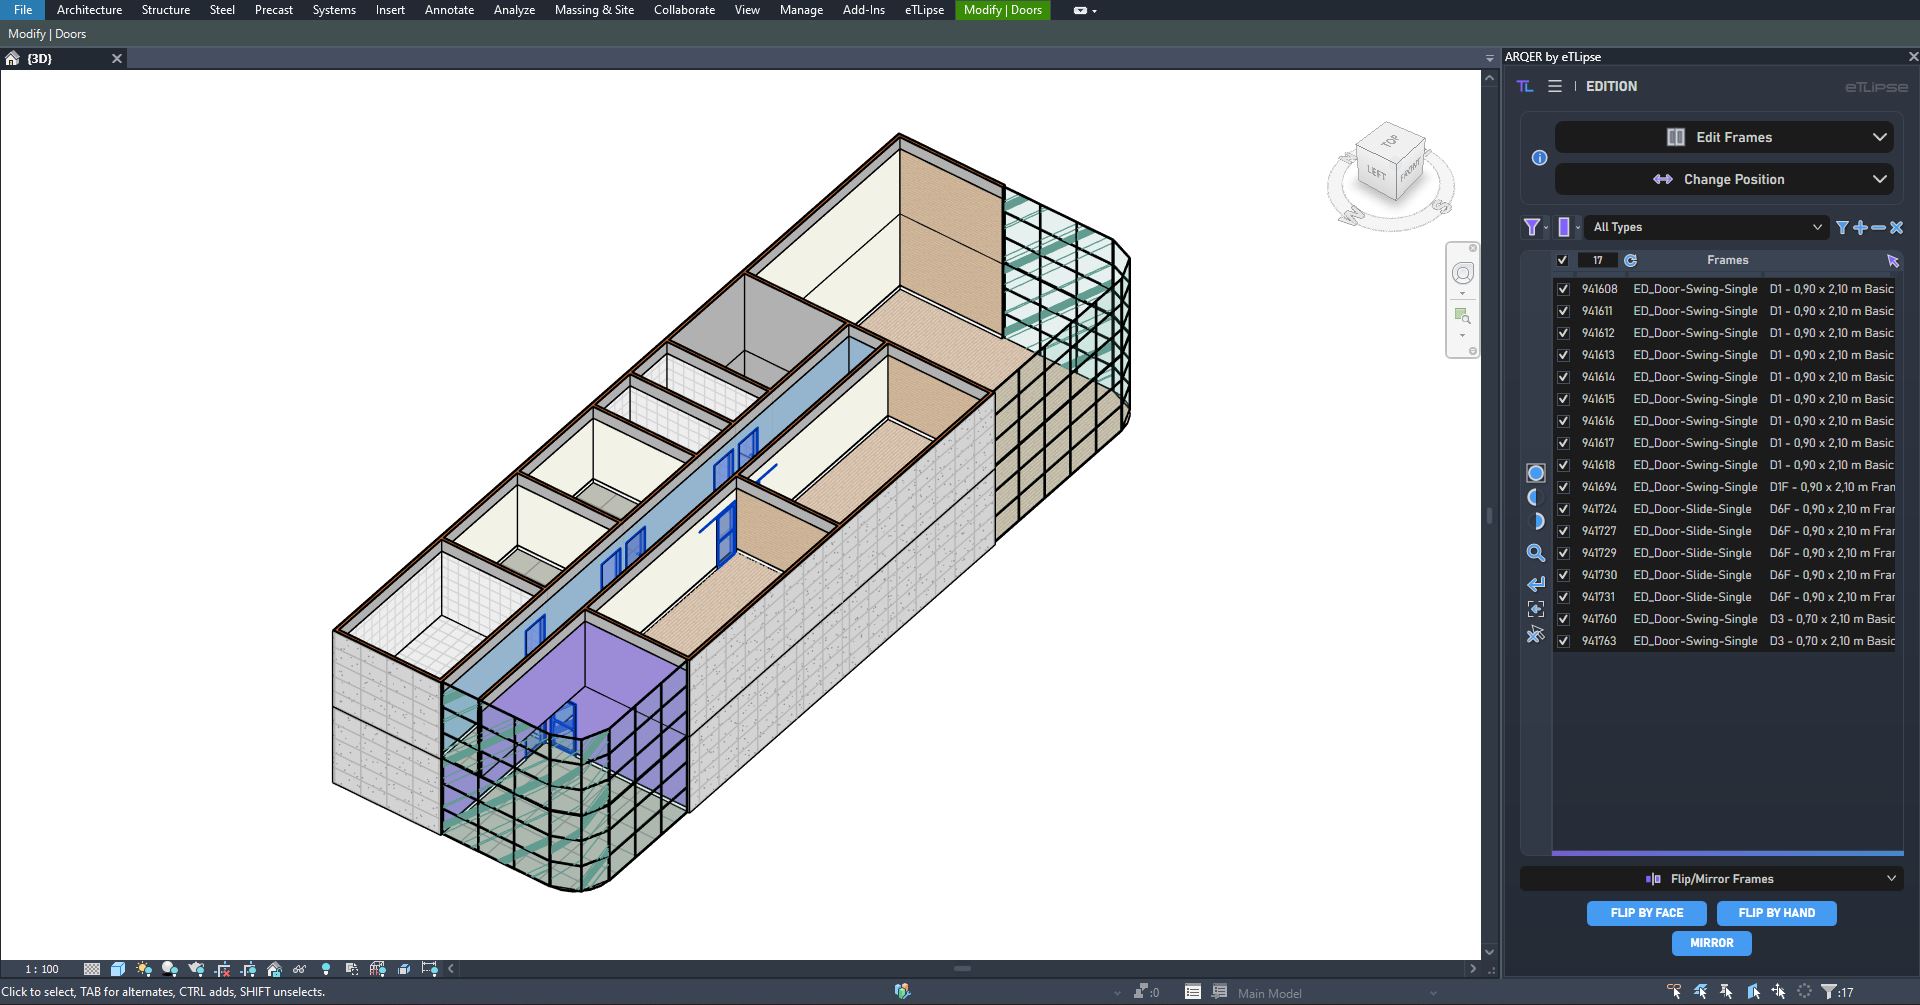Click the purple color swatch filter

coord(1564,228)
